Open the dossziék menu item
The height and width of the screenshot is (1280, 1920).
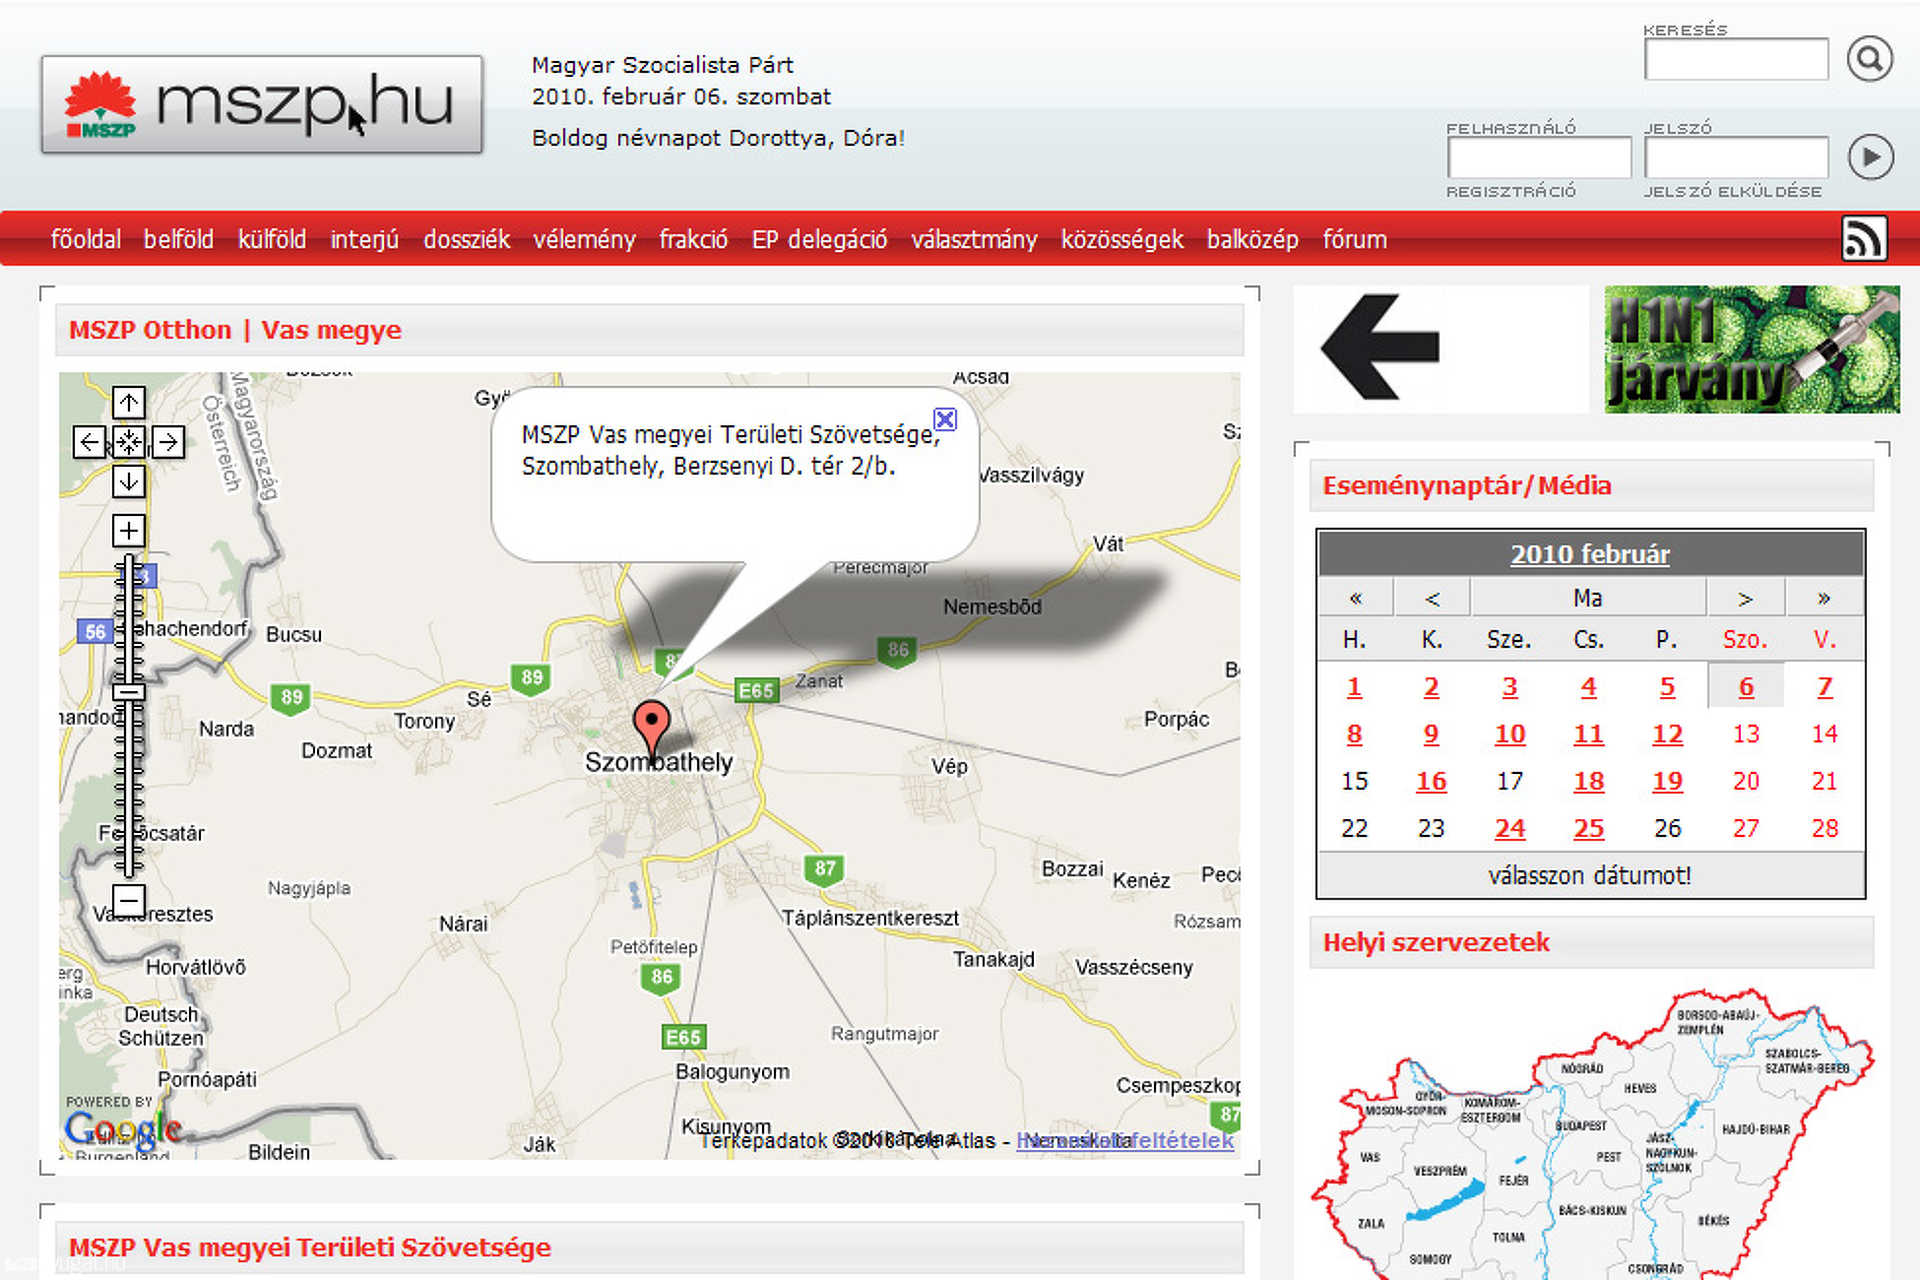pyautogui.click(x=467, y=240)
